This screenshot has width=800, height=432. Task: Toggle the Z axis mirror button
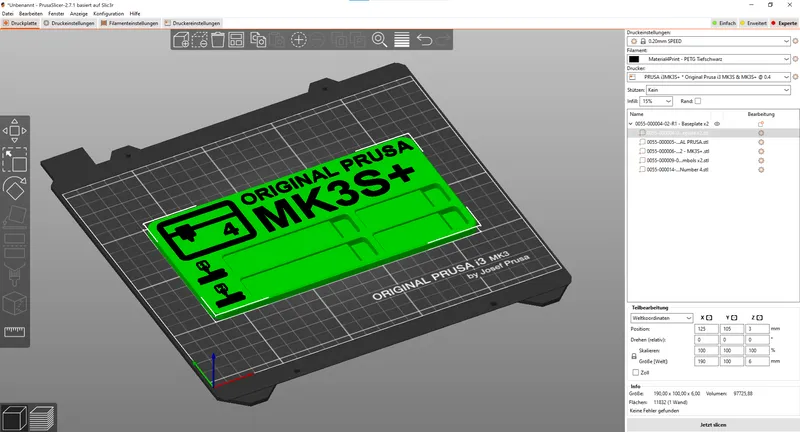pyautogui.click(x=760, y=318)
